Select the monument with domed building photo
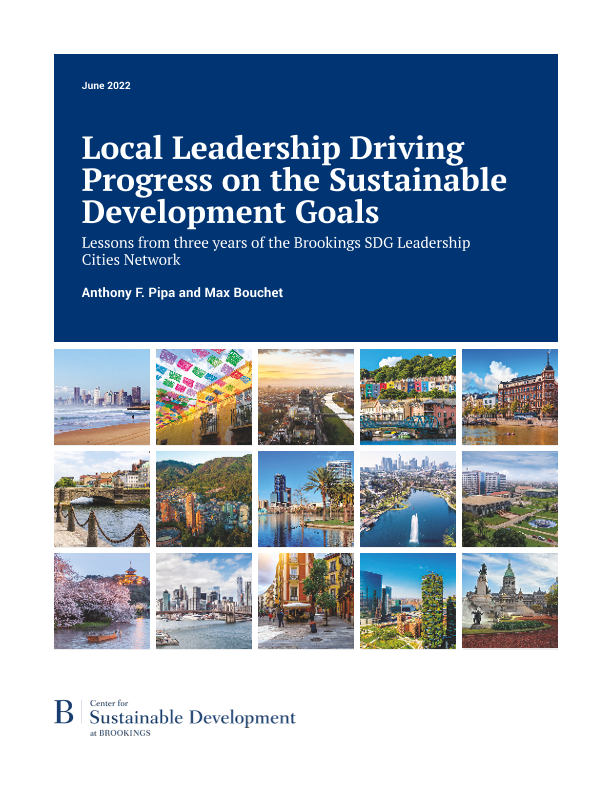 pos(510,601)
